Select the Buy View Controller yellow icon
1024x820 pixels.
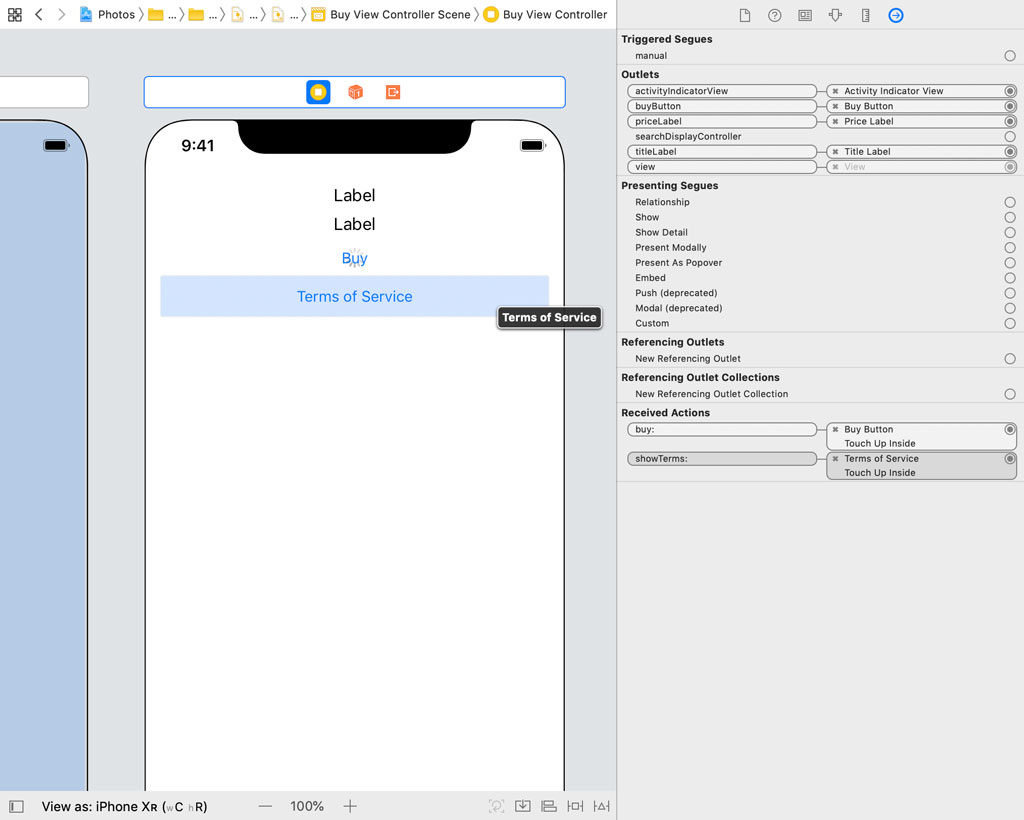318,92
